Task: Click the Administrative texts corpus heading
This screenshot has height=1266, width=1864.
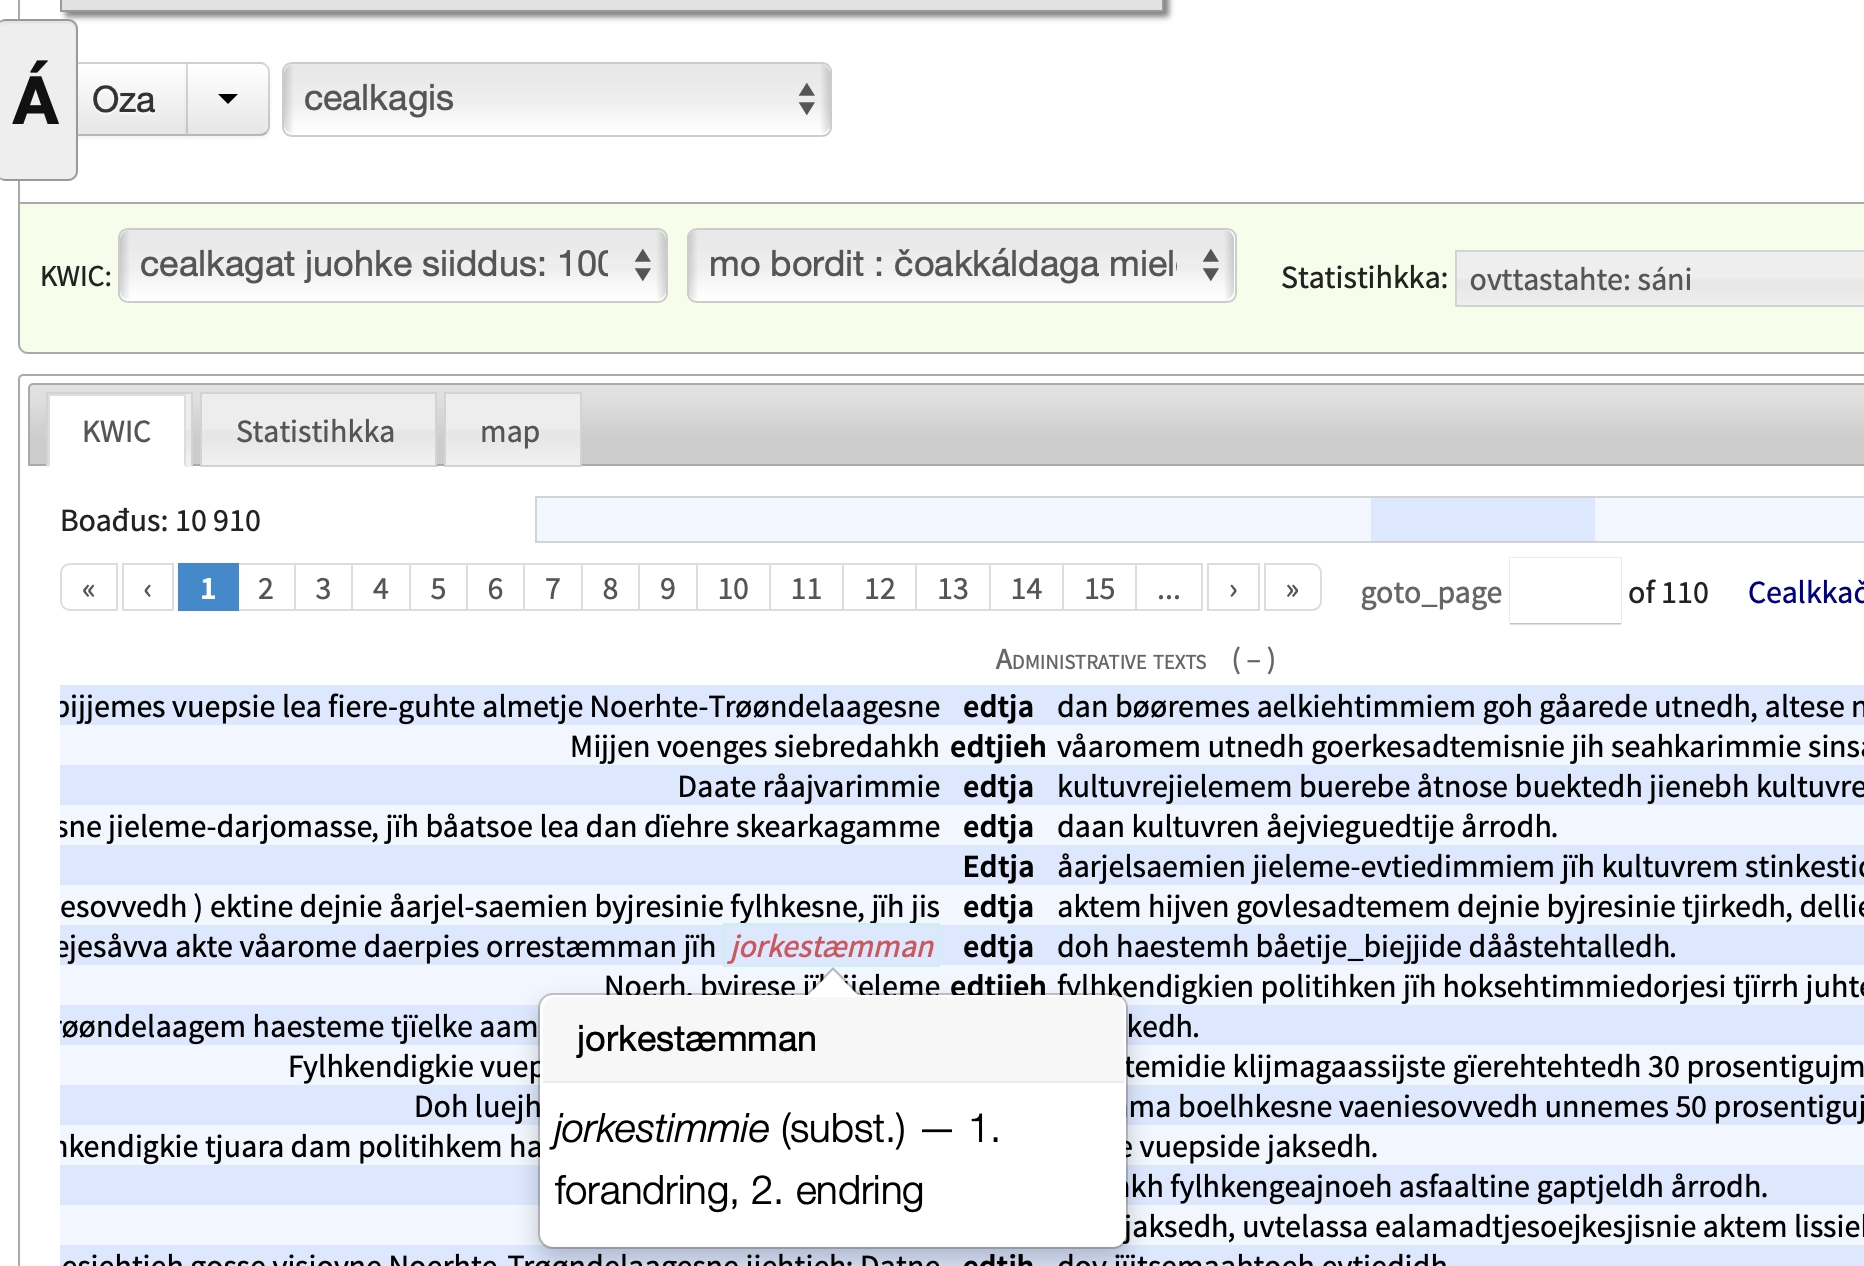Action: tap(1101, 660)
